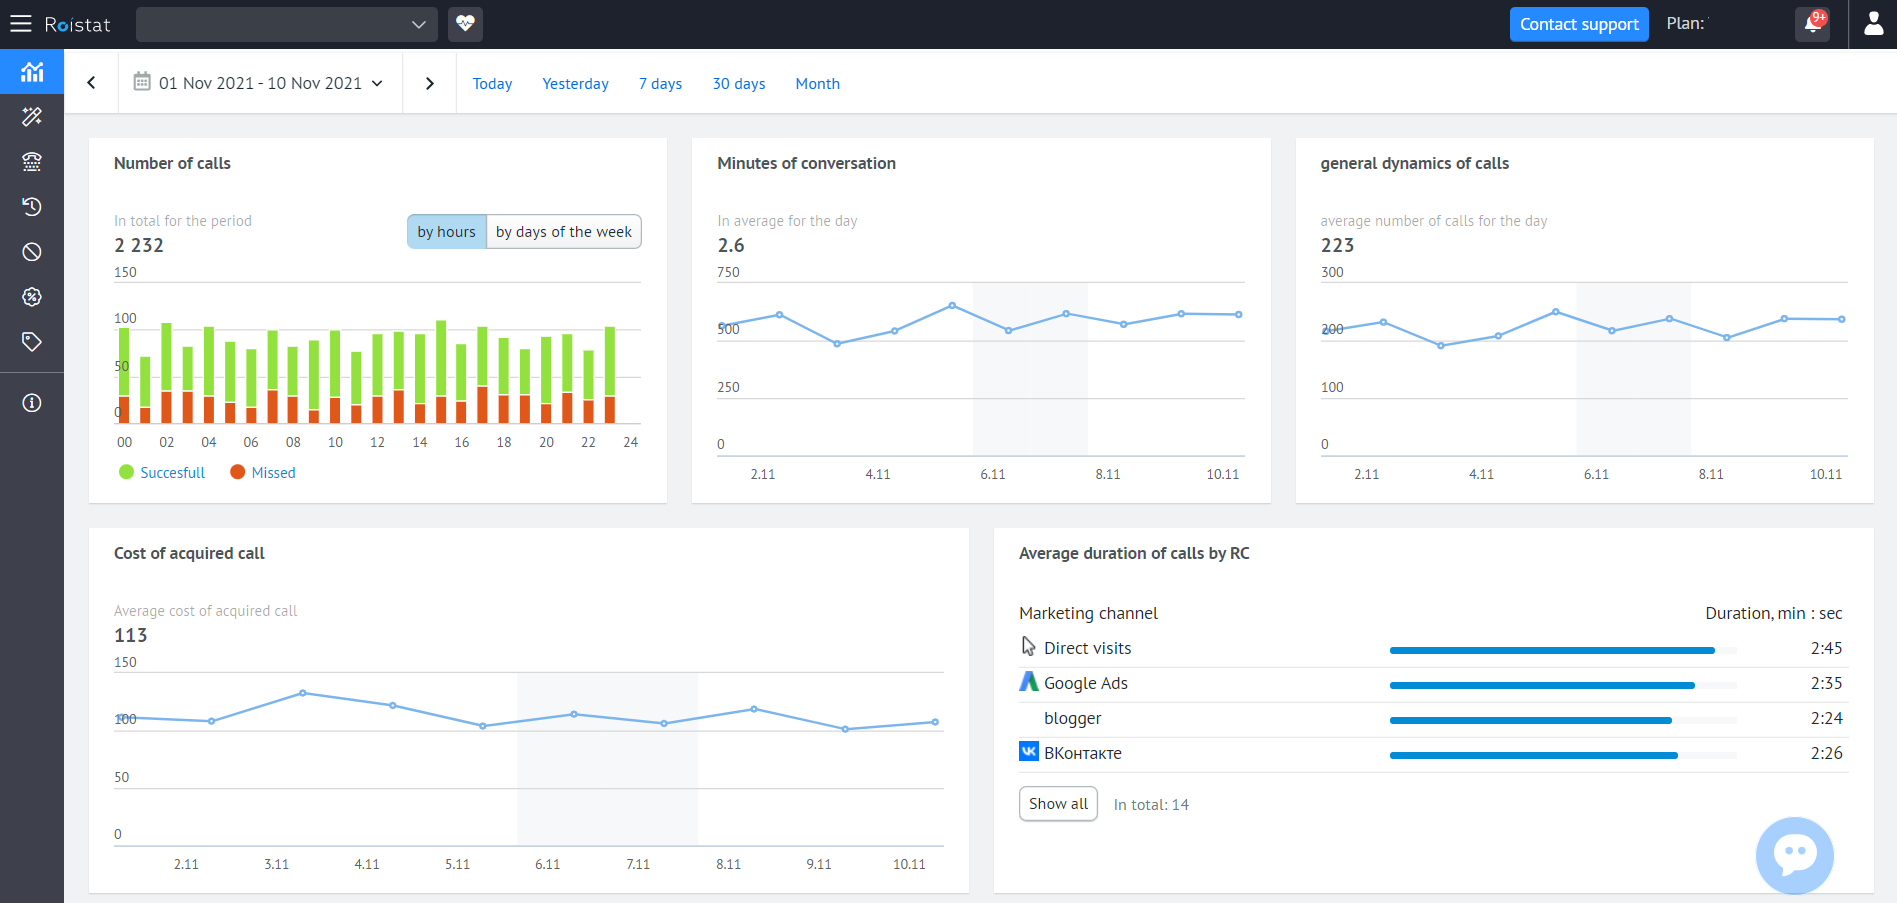Click the heartbeat health icon
The image size is (1897, 903).
465,24
